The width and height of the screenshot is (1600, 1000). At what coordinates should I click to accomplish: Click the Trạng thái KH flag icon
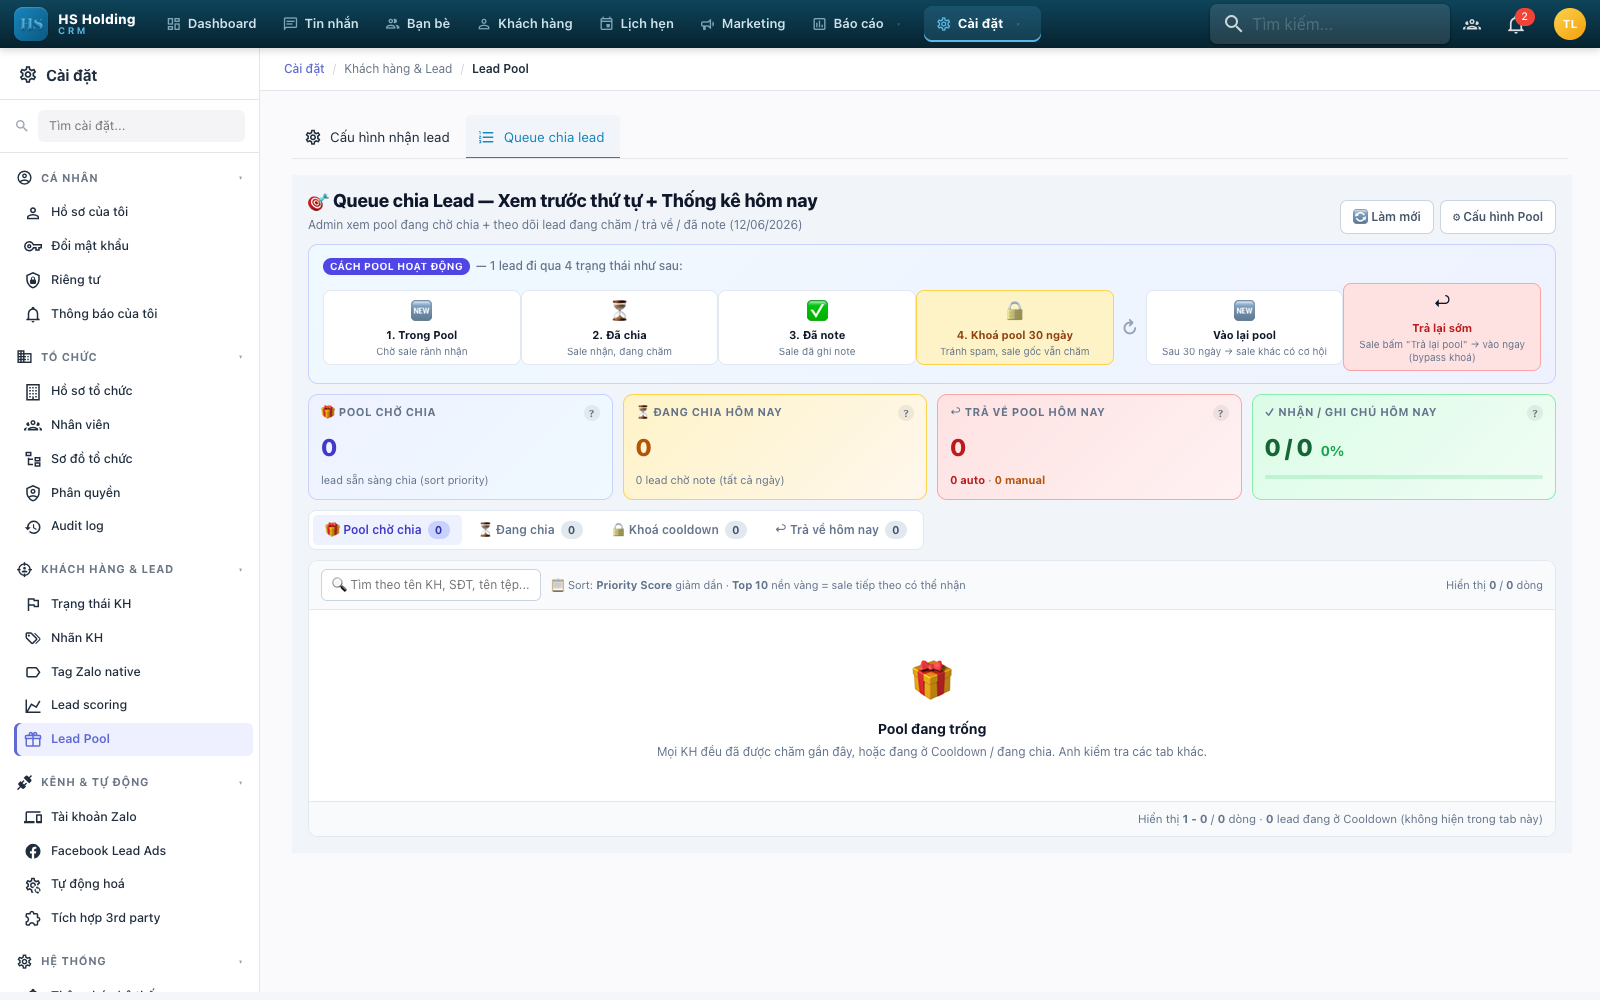click(x=33, y=604)
